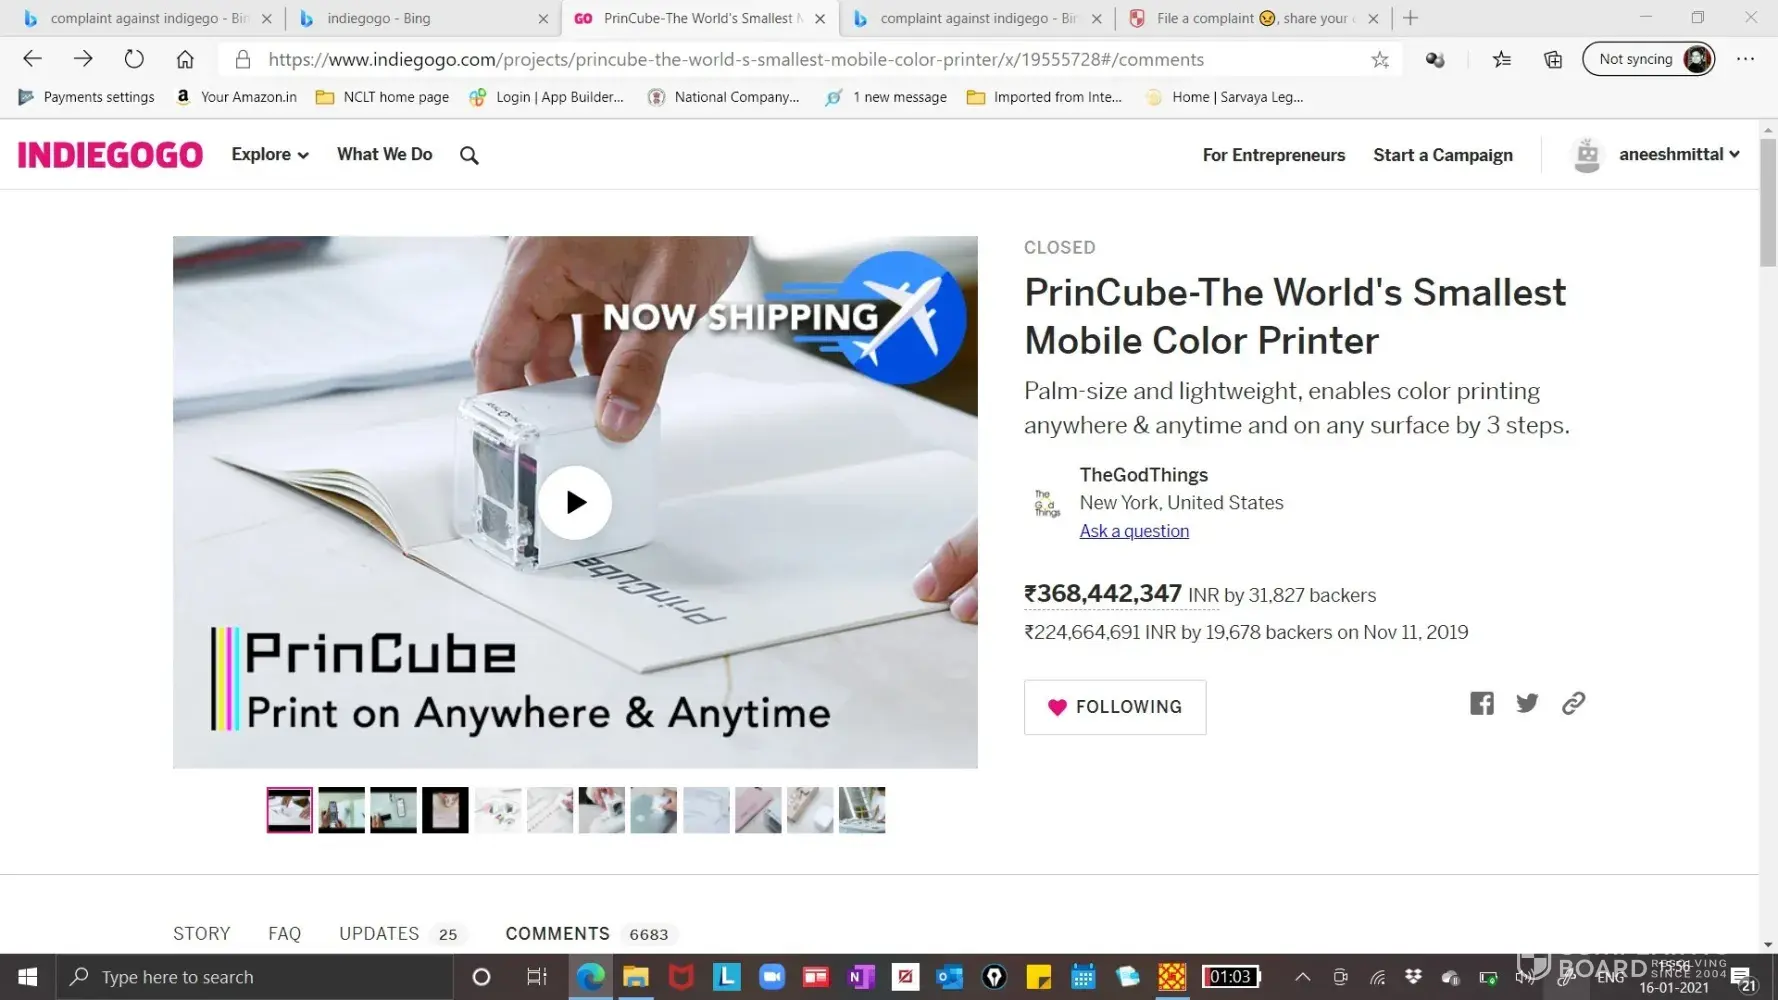Open Cortana from the taskbar

[481, 977]
